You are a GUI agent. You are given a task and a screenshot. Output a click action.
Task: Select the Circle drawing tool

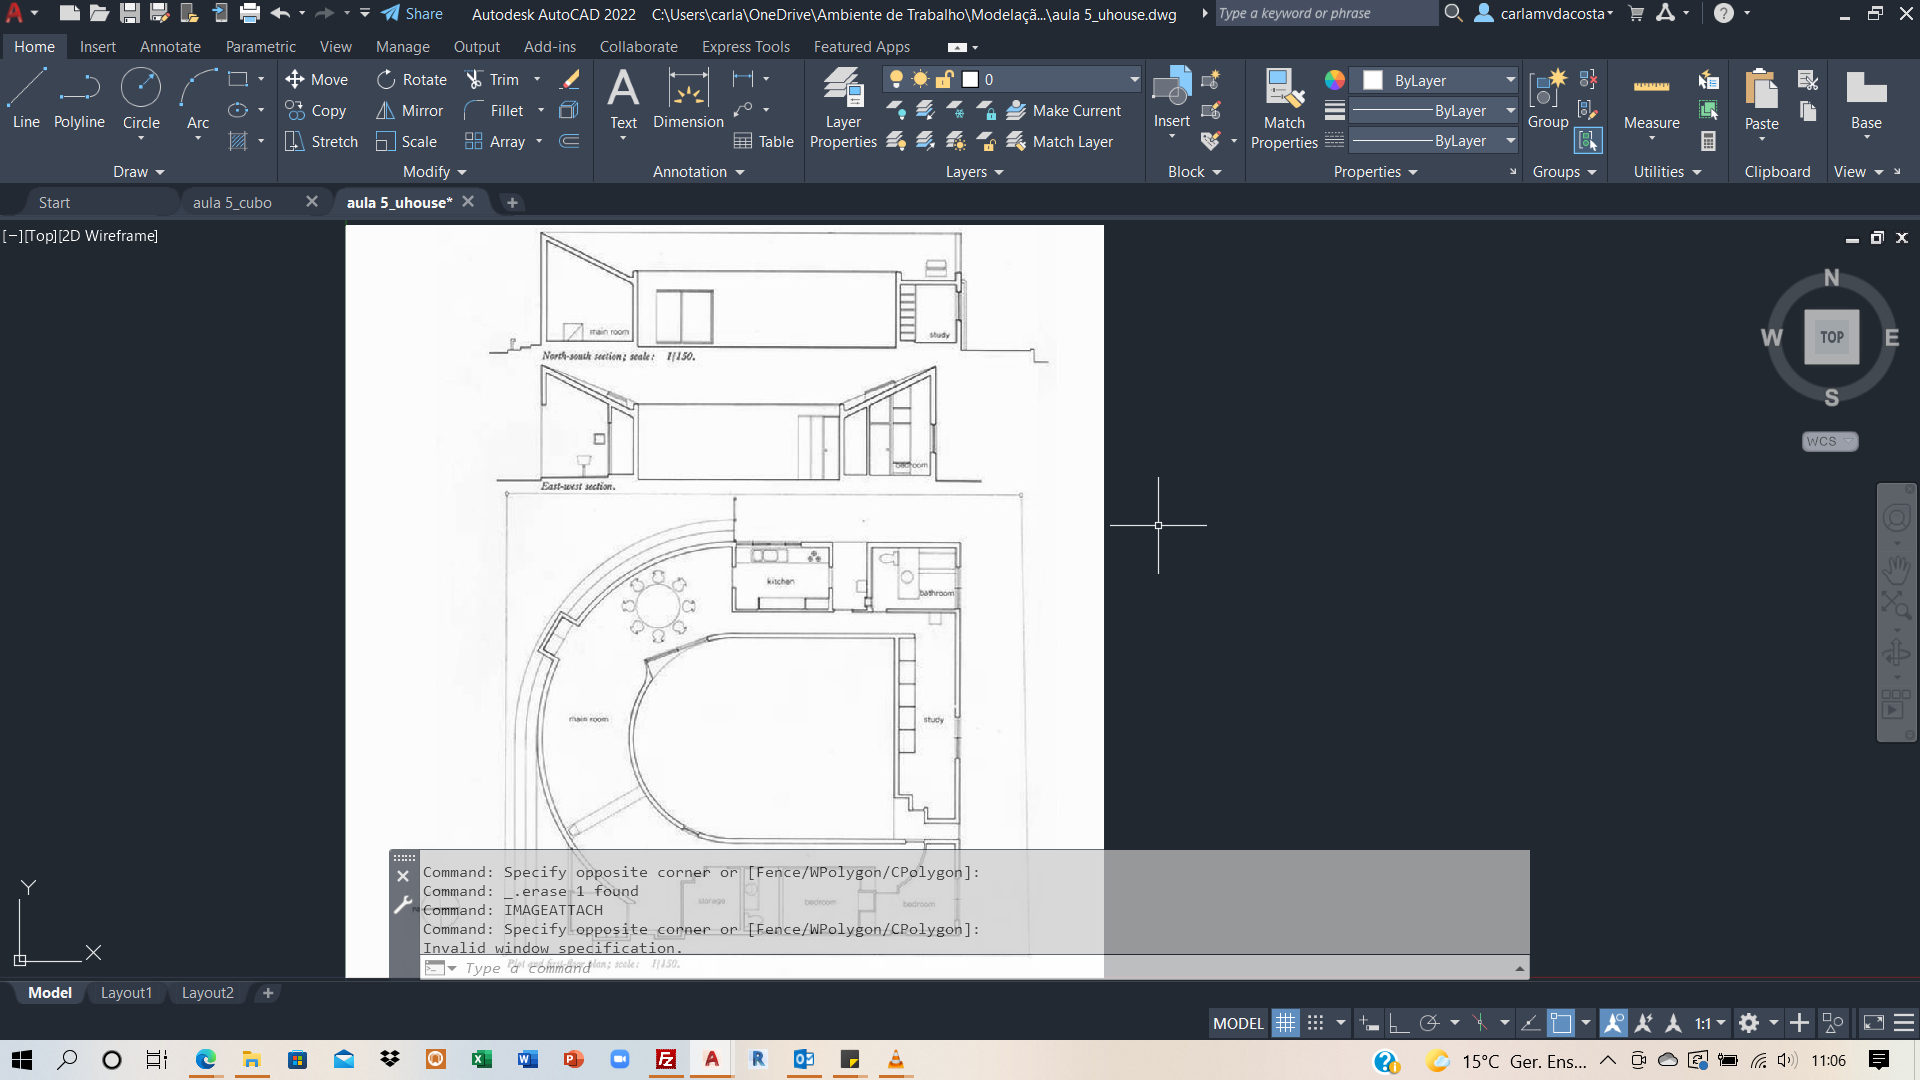point(141,99)
